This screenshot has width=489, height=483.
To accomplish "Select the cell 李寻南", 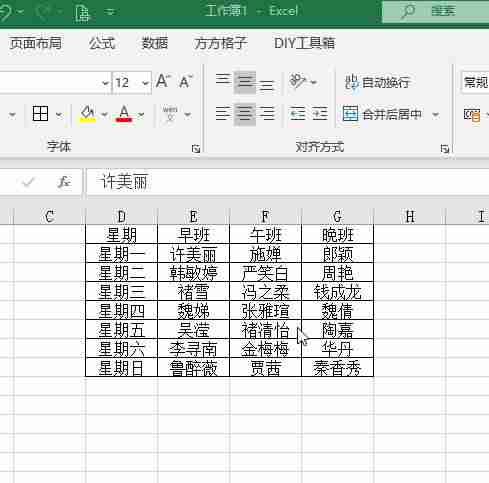I will tap(194, 349).
